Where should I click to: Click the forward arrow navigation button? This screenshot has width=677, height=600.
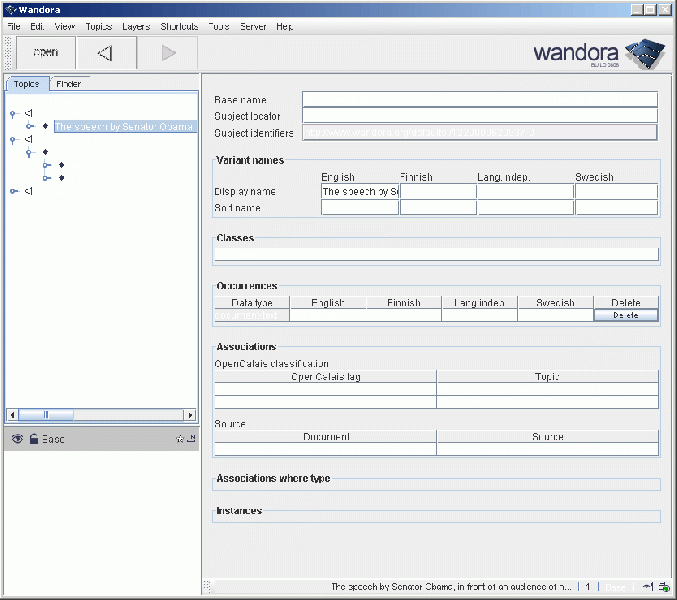pos(168,53)
